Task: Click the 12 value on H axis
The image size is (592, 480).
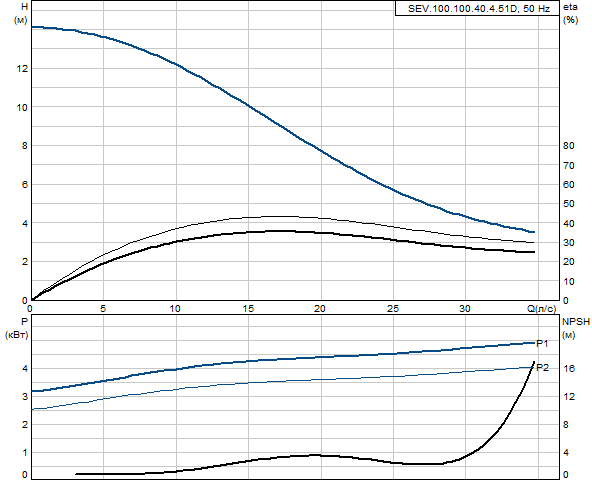Action: point(22,69)
